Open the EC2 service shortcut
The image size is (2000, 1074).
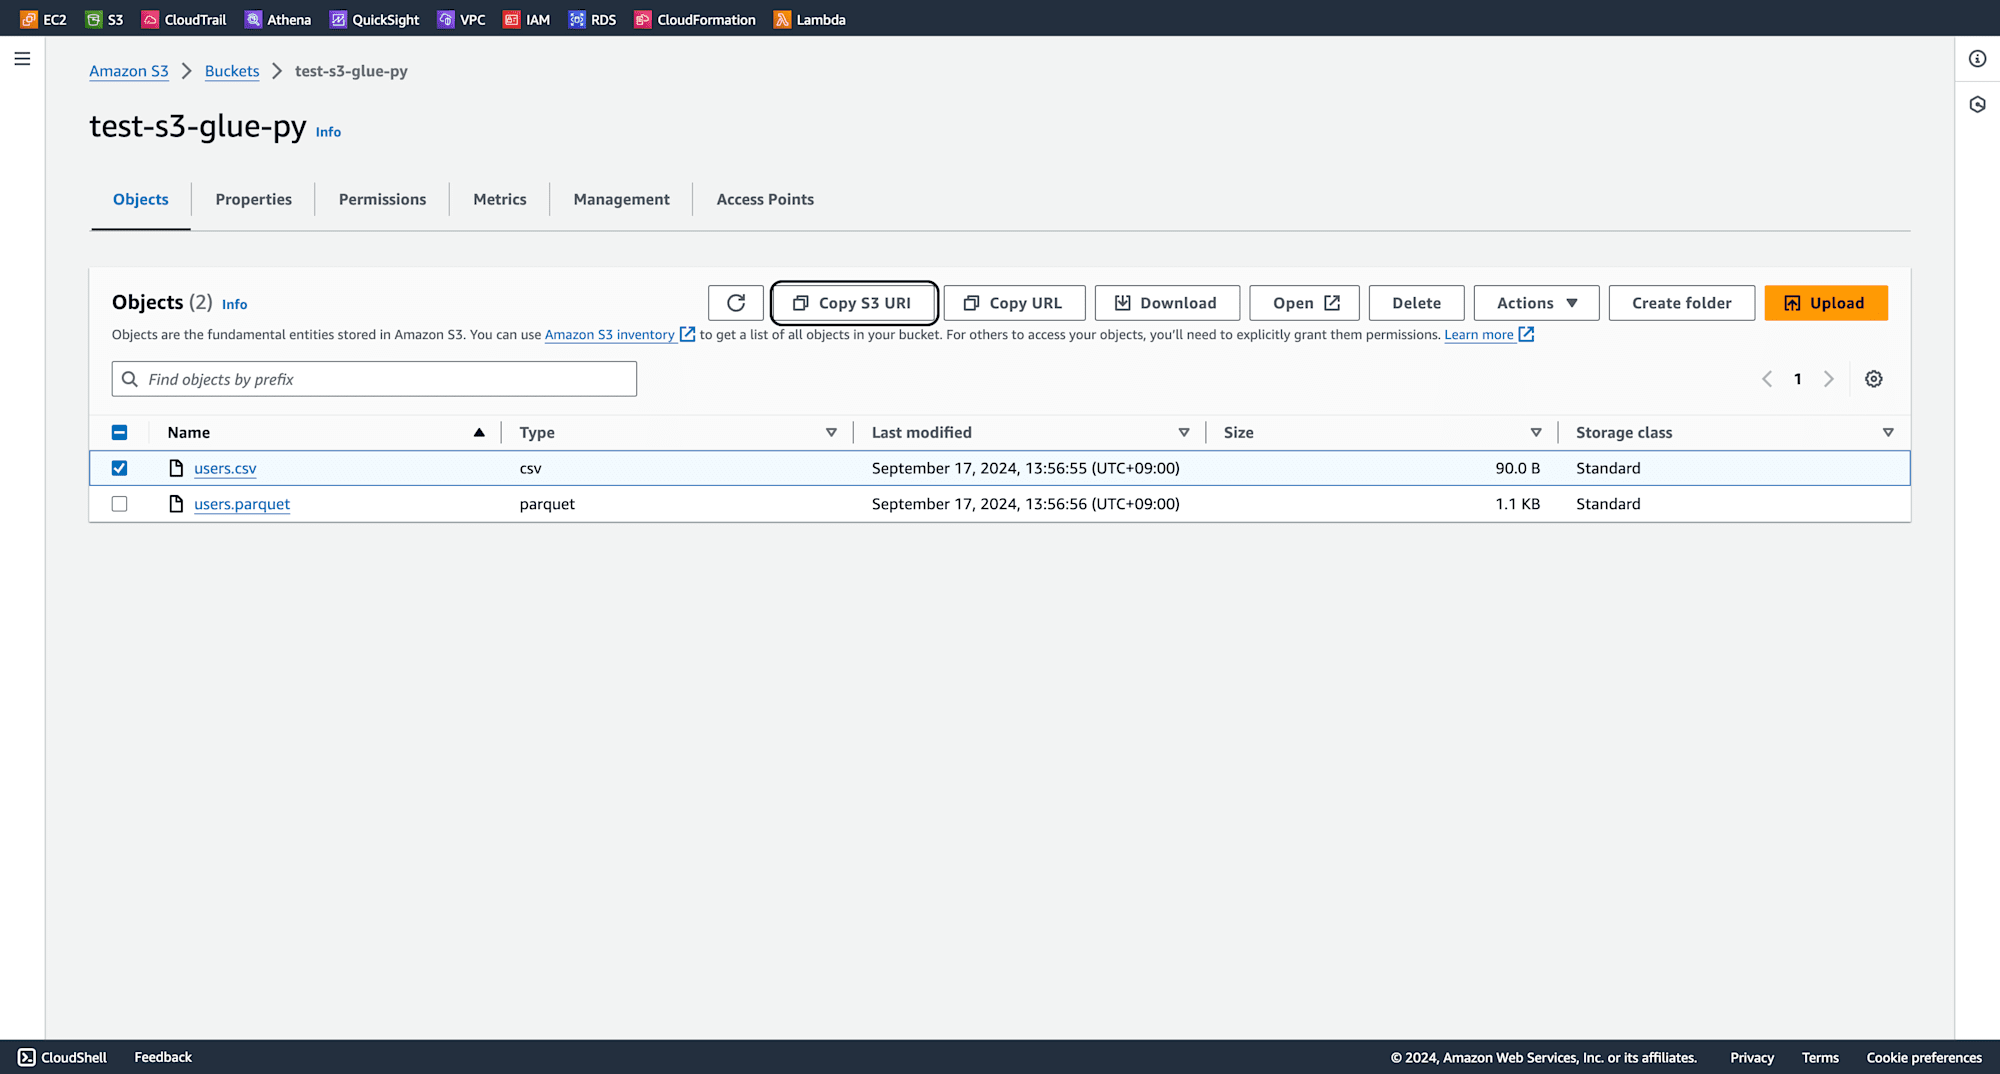43,19
